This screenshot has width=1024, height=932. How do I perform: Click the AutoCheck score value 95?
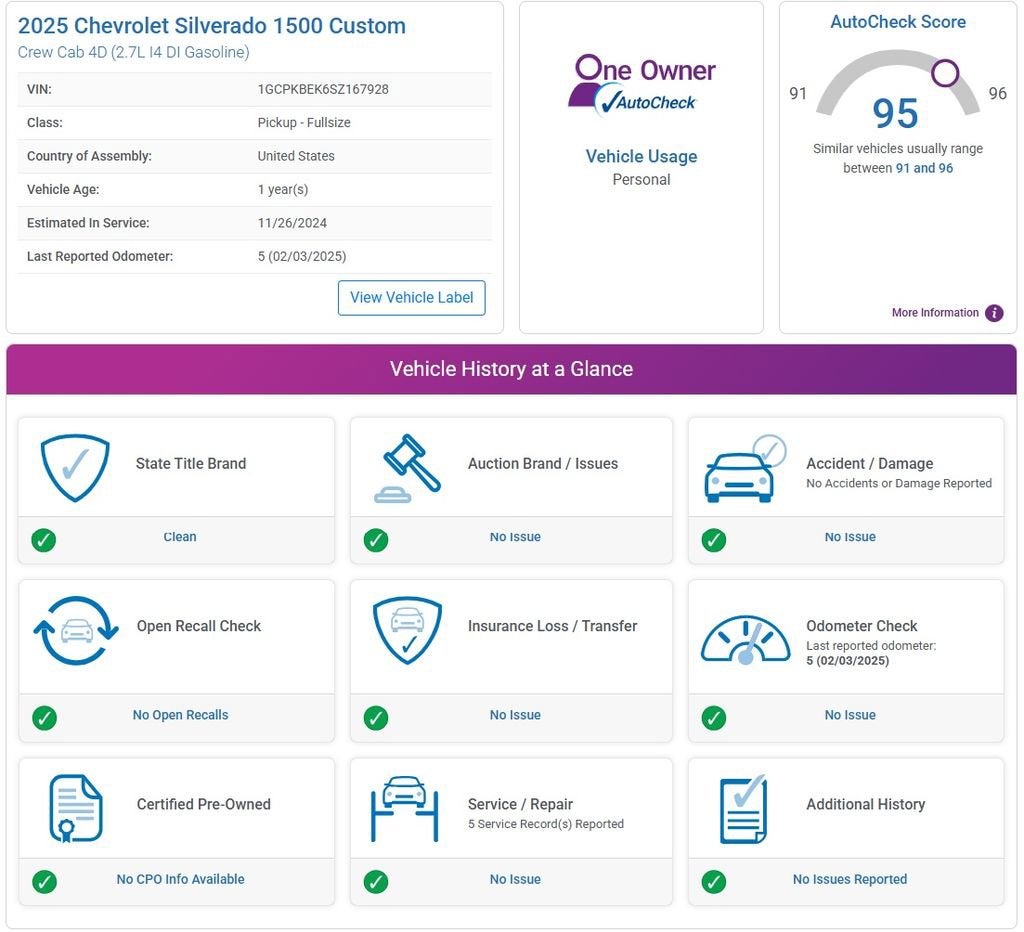coord(895,113)
